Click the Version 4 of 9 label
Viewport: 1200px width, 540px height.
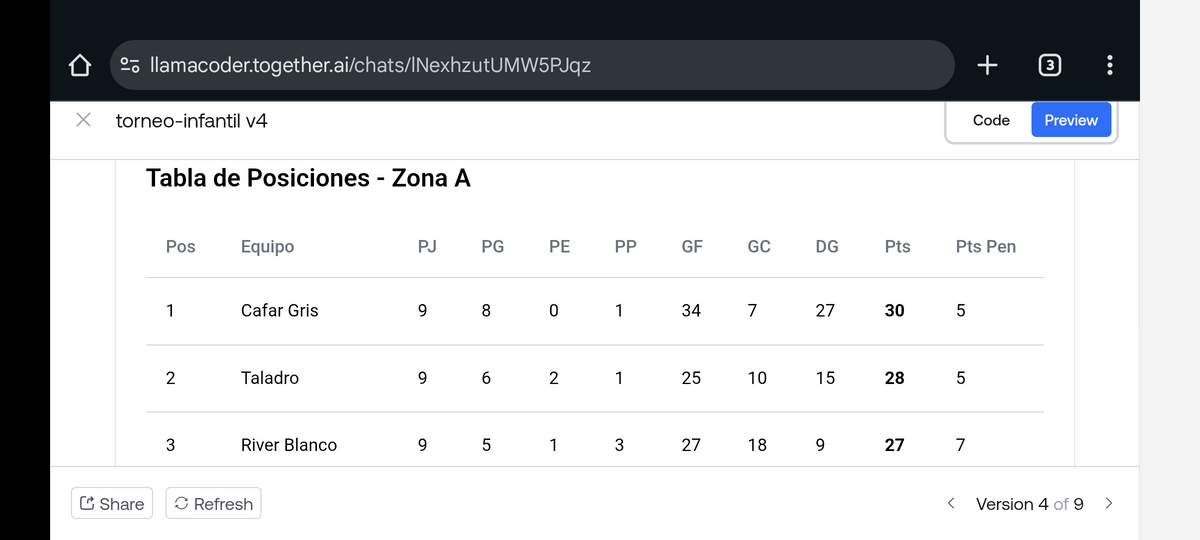[x=1029, y=504]
